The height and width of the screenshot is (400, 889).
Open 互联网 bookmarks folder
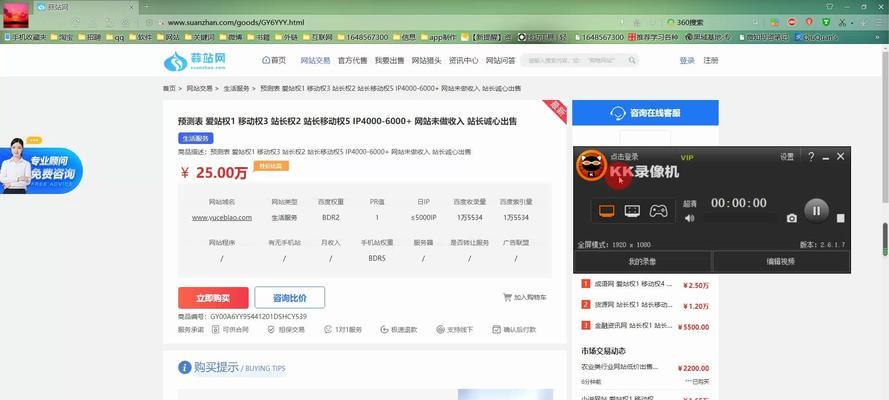pos(318,37)
